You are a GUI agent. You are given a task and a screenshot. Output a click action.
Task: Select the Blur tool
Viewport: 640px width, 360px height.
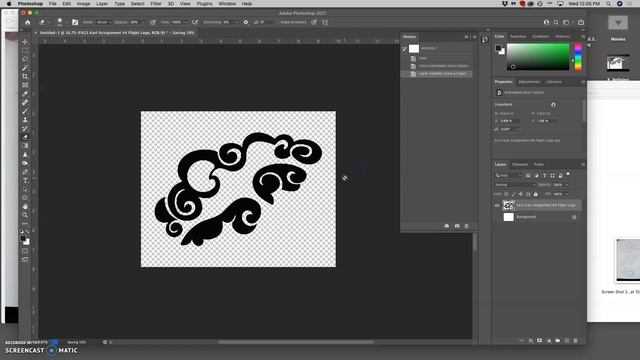25,154
